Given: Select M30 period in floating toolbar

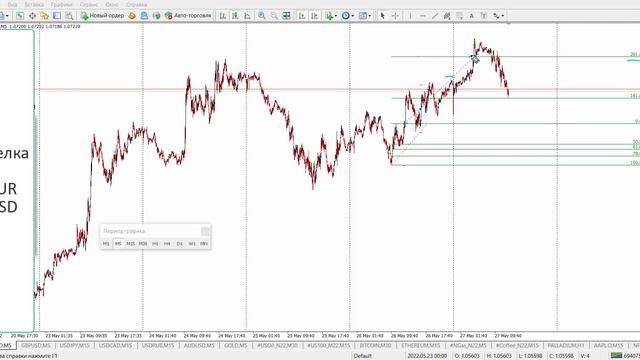Looking at the screenshot, I should [143, 244].
